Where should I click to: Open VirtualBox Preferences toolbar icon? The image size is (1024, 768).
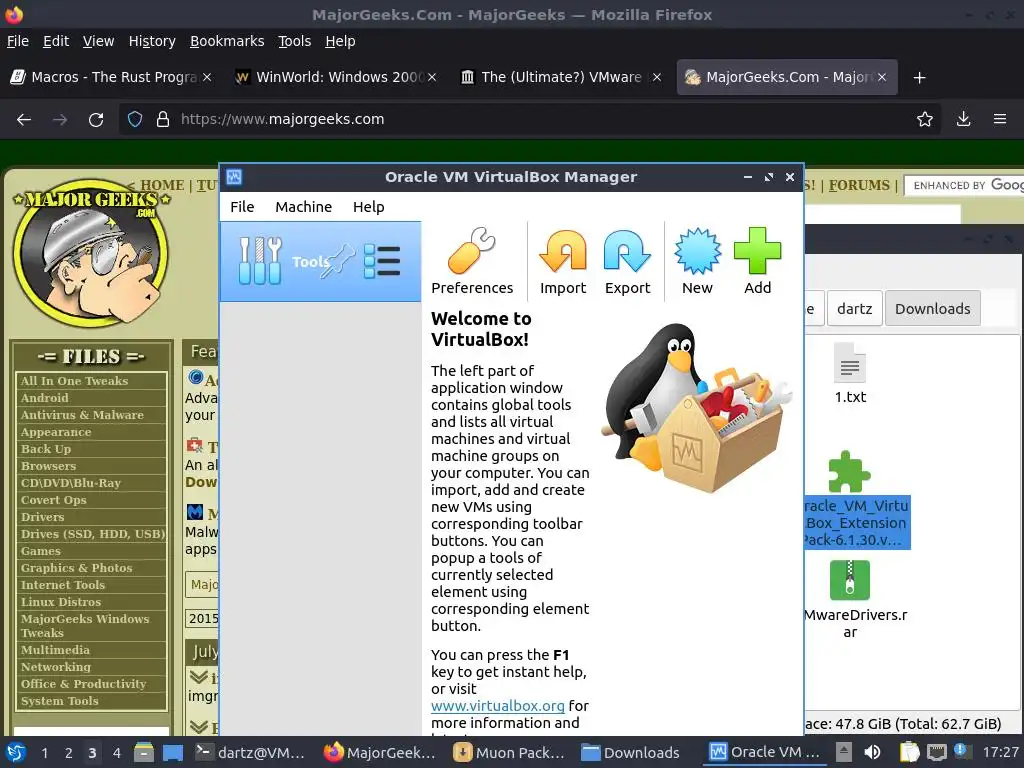tap(472, 261)
